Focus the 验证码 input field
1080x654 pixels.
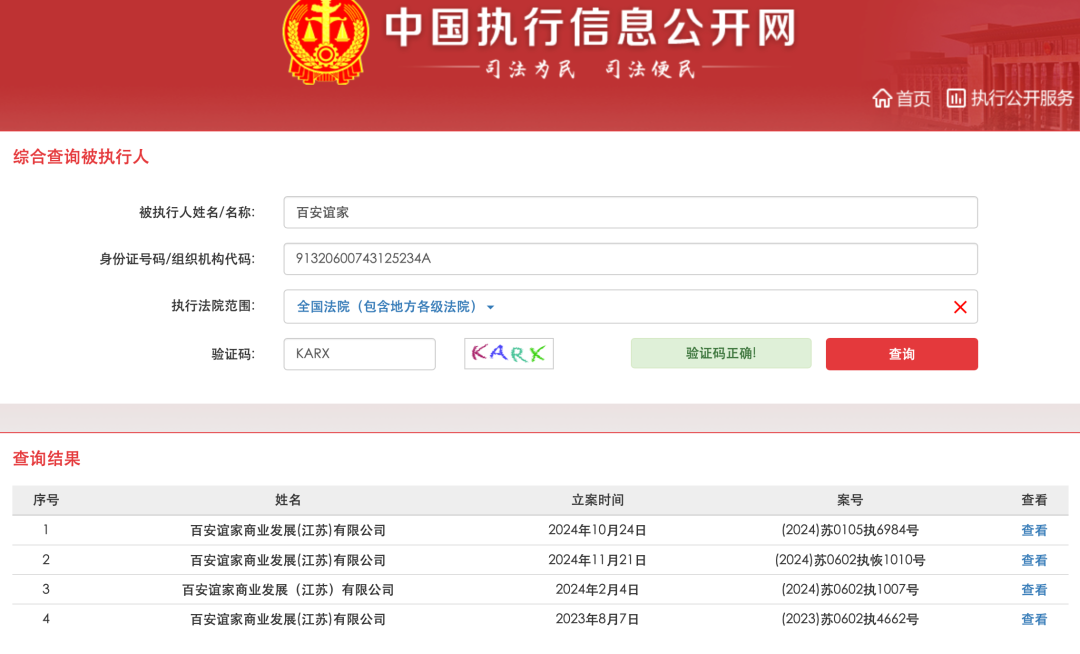[360, 354]
